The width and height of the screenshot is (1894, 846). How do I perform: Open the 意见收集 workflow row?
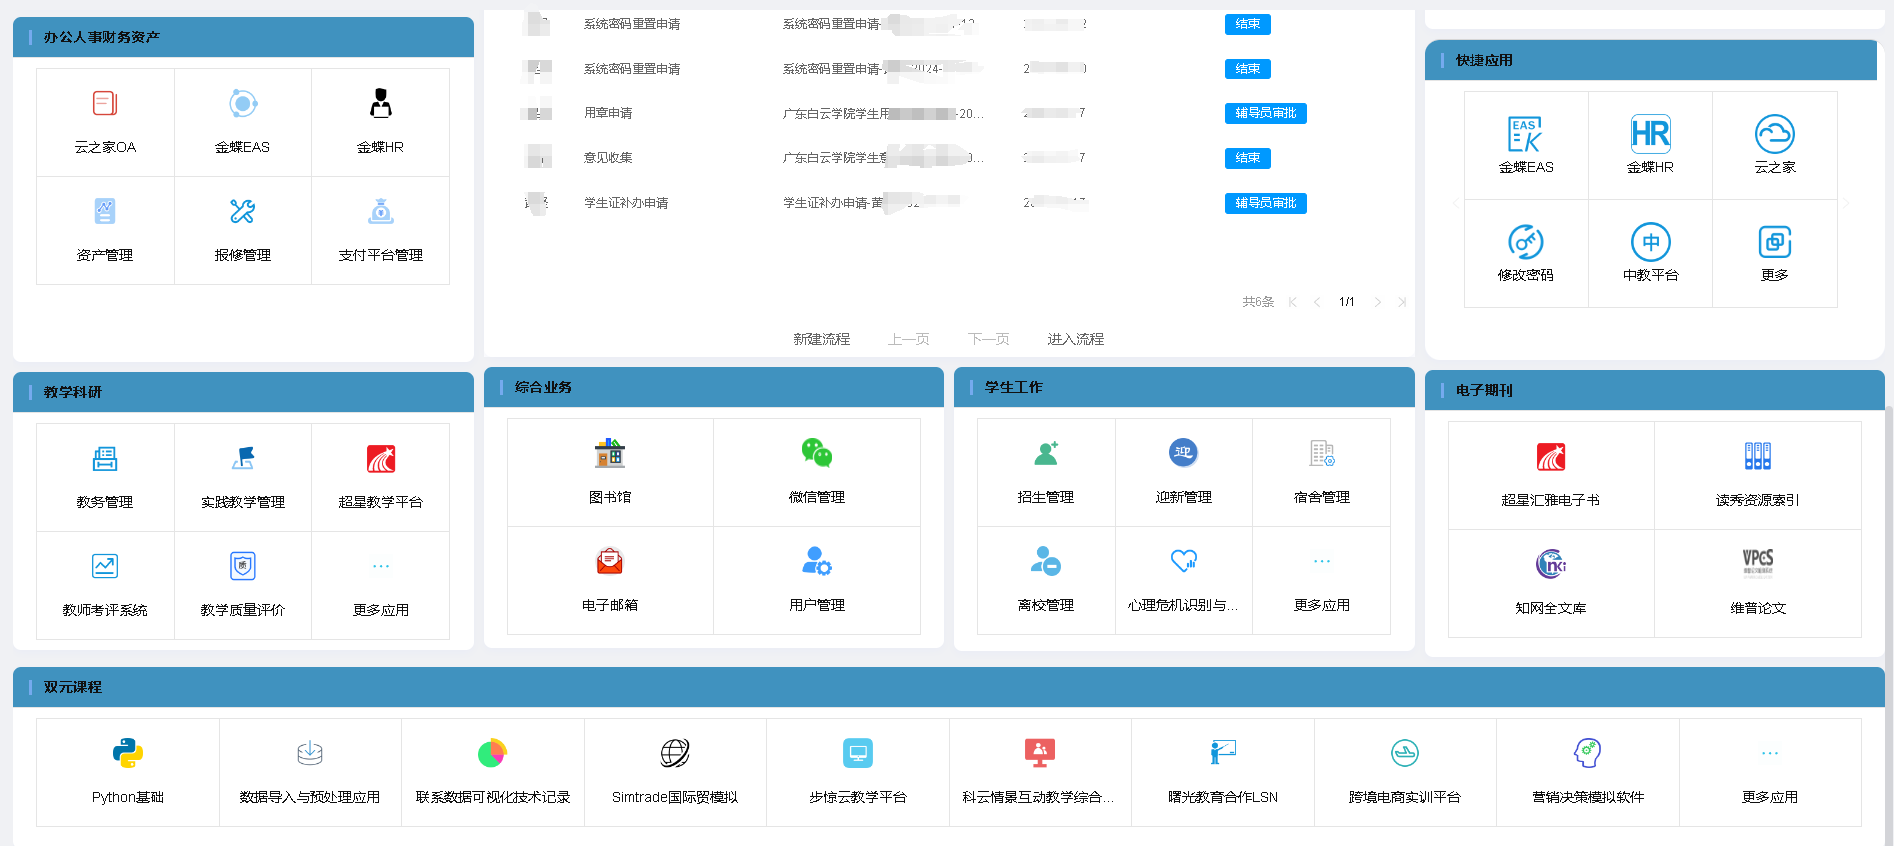tap(608, 158)
